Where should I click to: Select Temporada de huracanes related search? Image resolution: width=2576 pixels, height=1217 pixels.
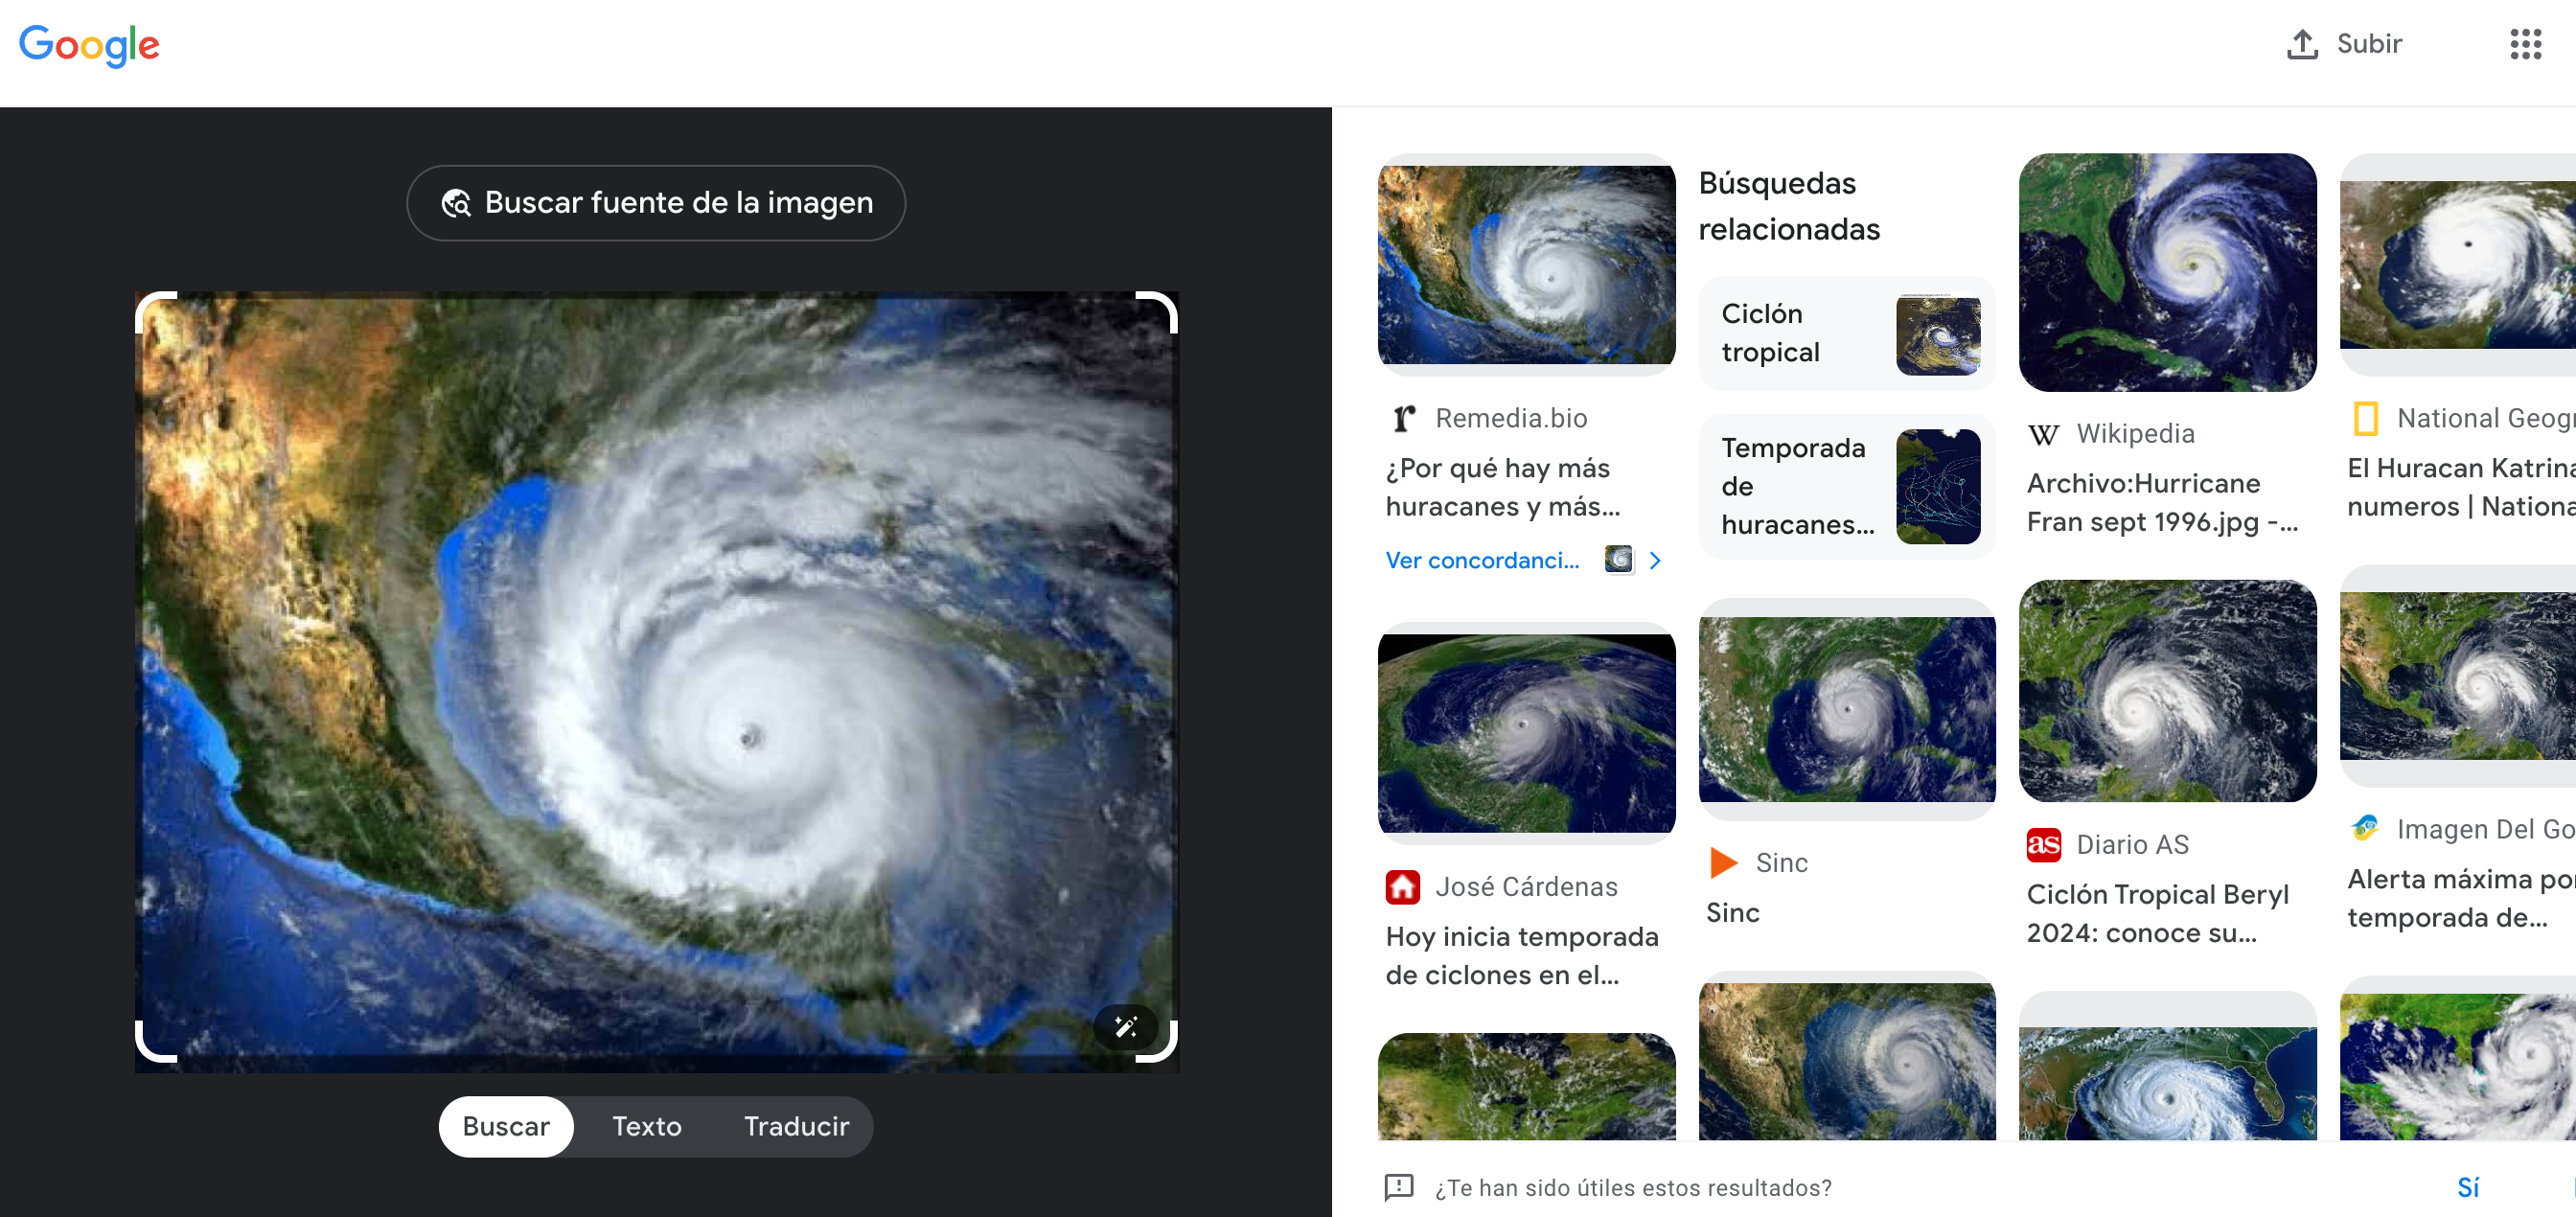click(1846, 486)
